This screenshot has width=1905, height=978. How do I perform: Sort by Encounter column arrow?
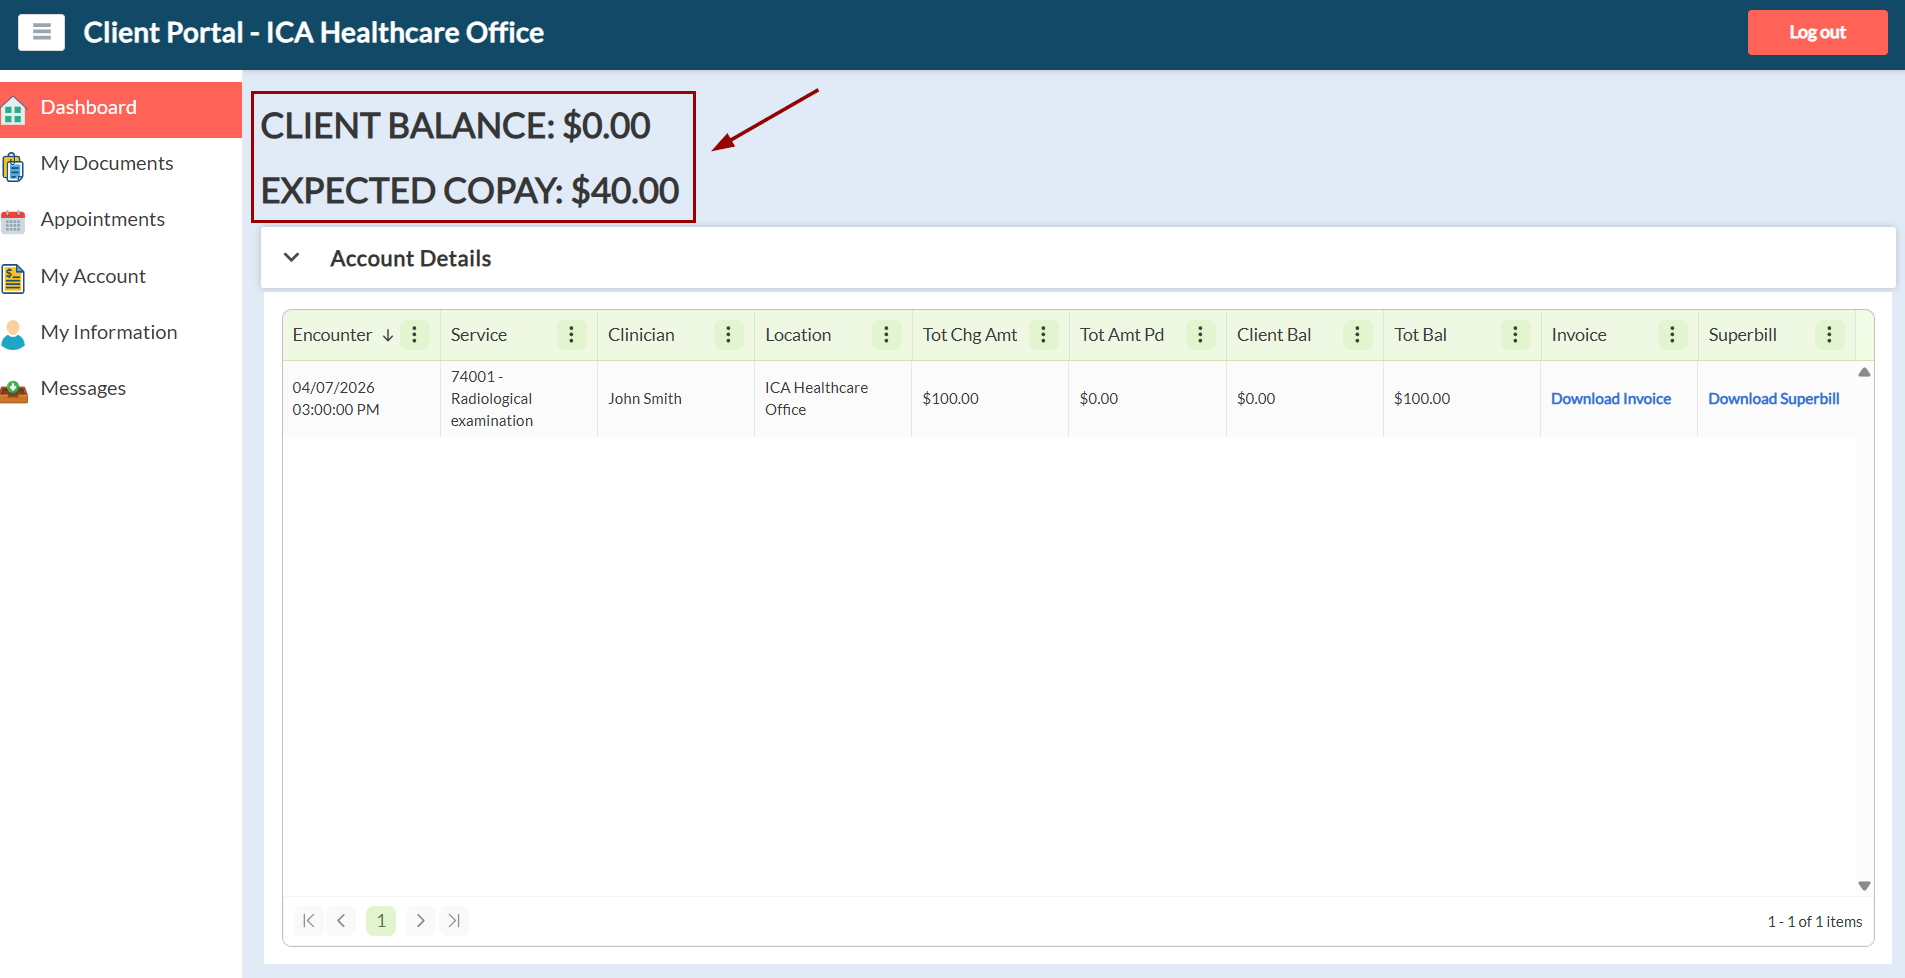388,336
